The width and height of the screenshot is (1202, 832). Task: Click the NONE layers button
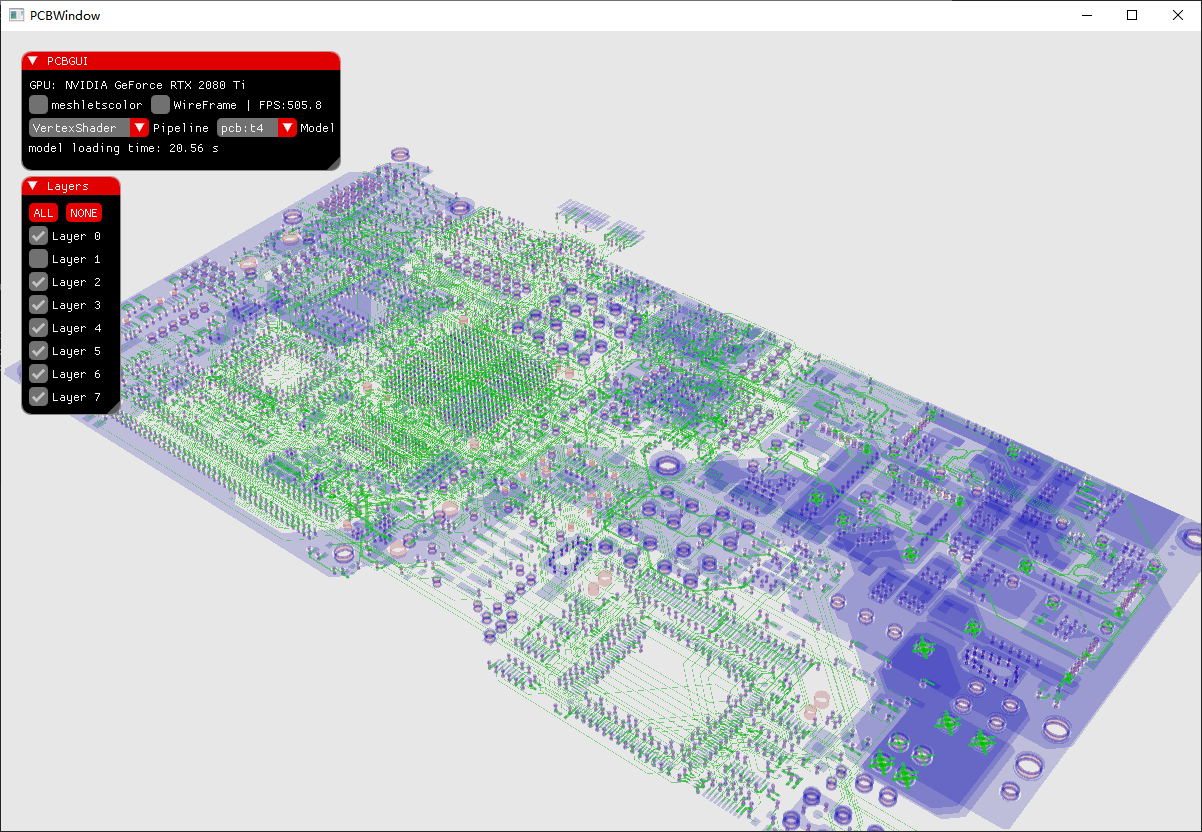(x=84, y=213)
